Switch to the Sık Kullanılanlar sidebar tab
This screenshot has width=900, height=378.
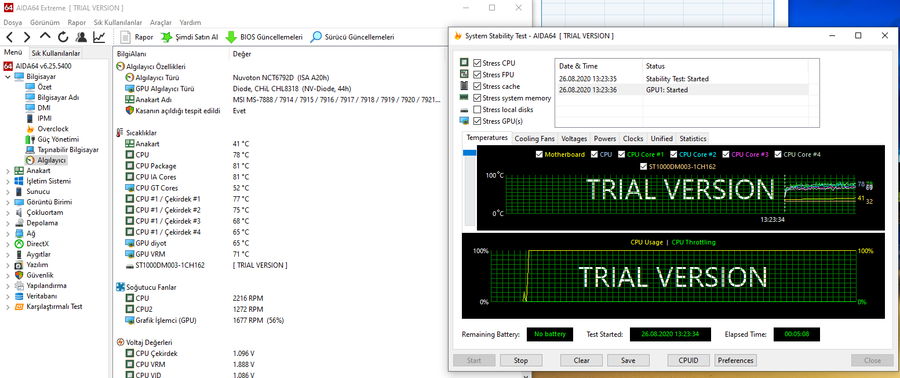click(x=56, y=53)
